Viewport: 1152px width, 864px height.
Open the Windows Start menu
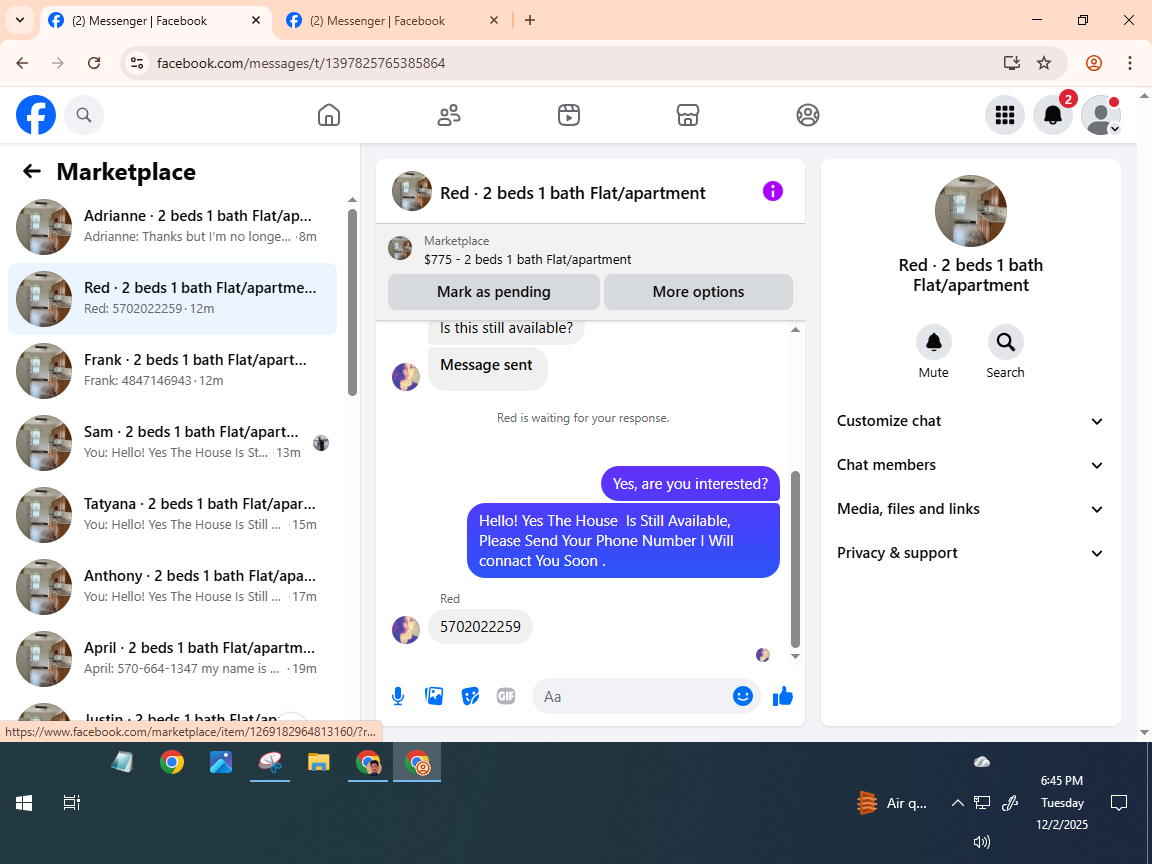click(x=24, y=803)
